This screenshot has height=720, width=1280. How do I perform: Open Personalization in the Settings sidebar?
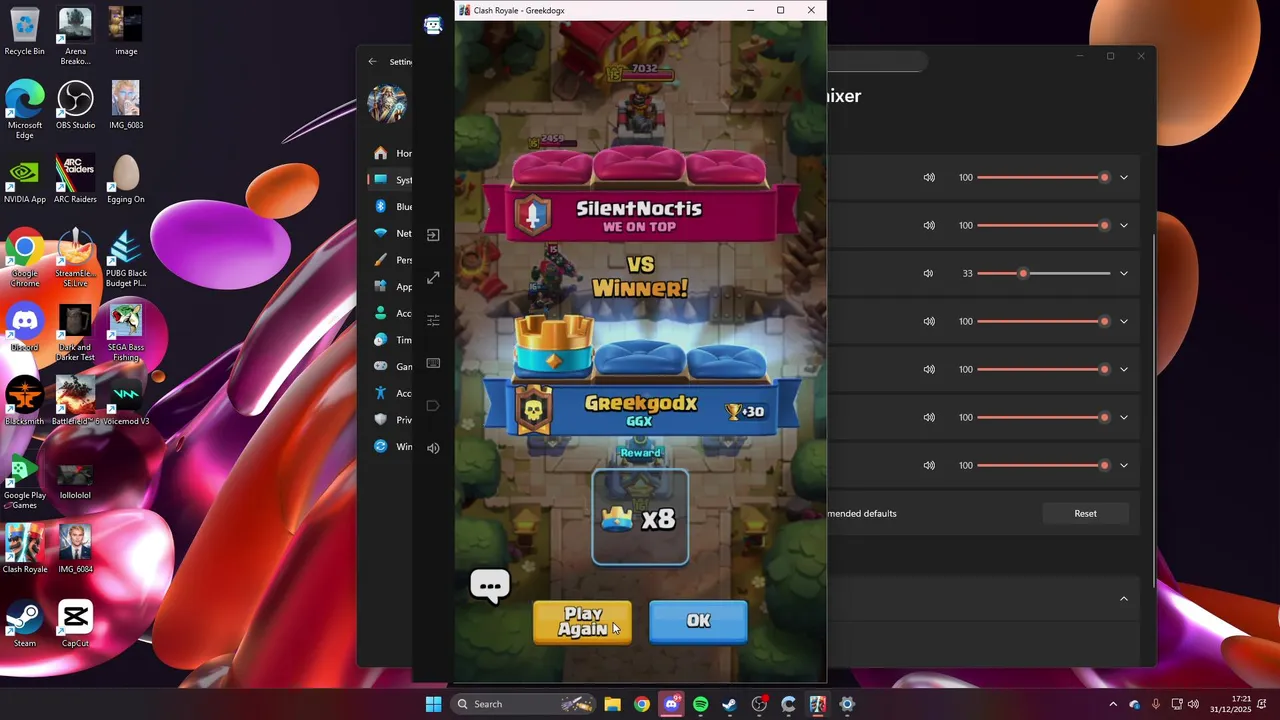pos(391,260)
